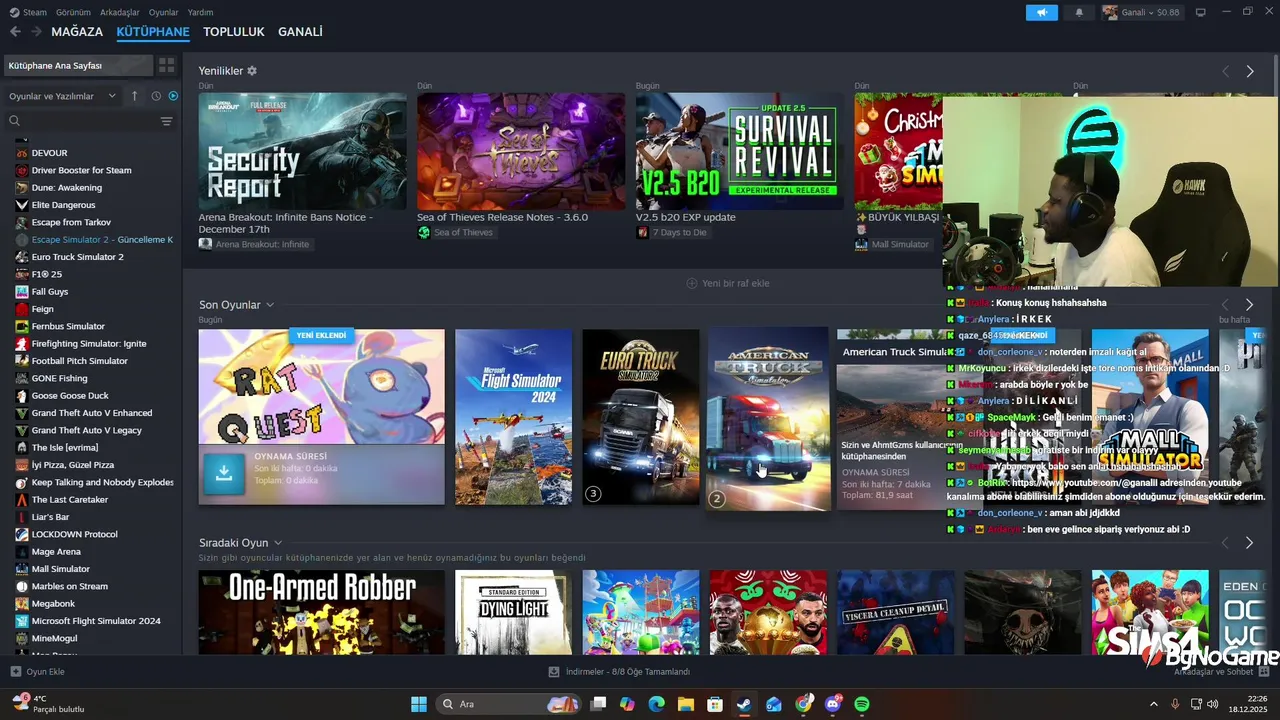The width and height of the screenshot is (1280, 720).
Task: Click the Steam taskbar icon
Action: pyautogui.click(x=744, y=704)
